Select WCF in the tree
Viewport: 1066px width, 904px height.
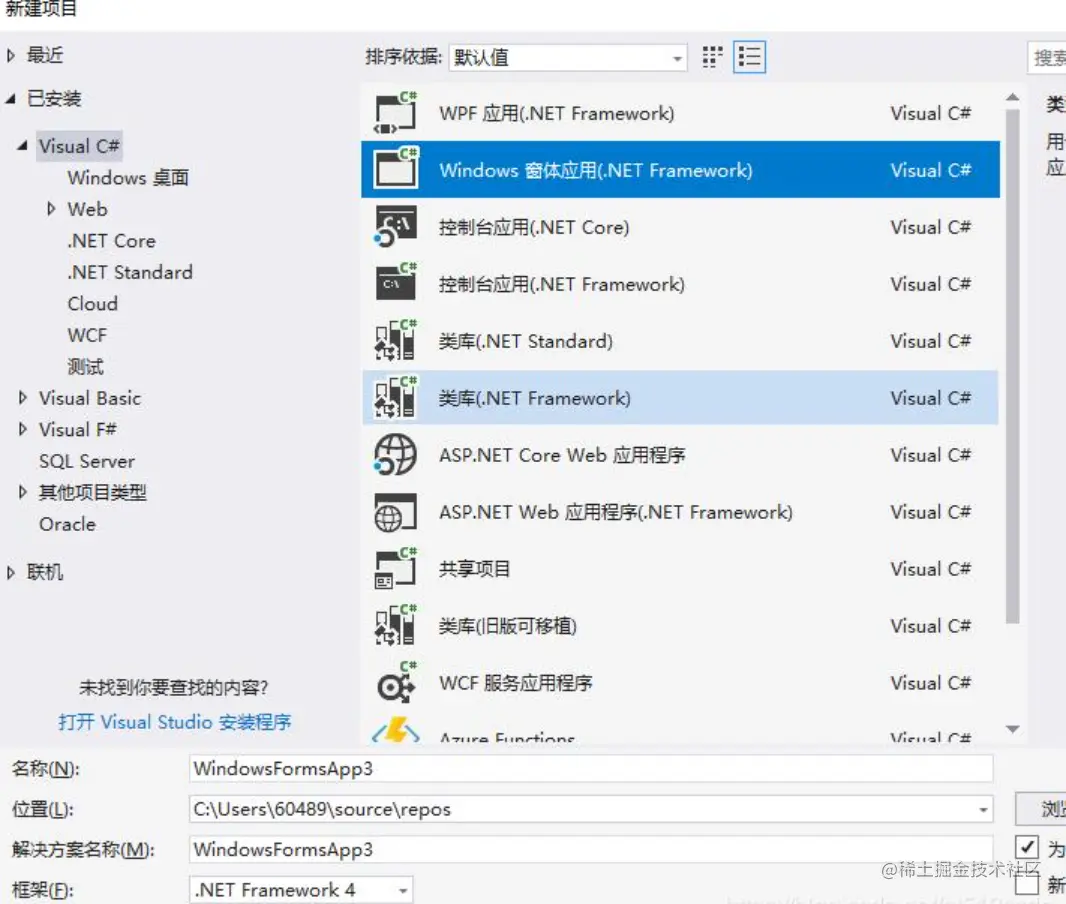click(87, 335)
